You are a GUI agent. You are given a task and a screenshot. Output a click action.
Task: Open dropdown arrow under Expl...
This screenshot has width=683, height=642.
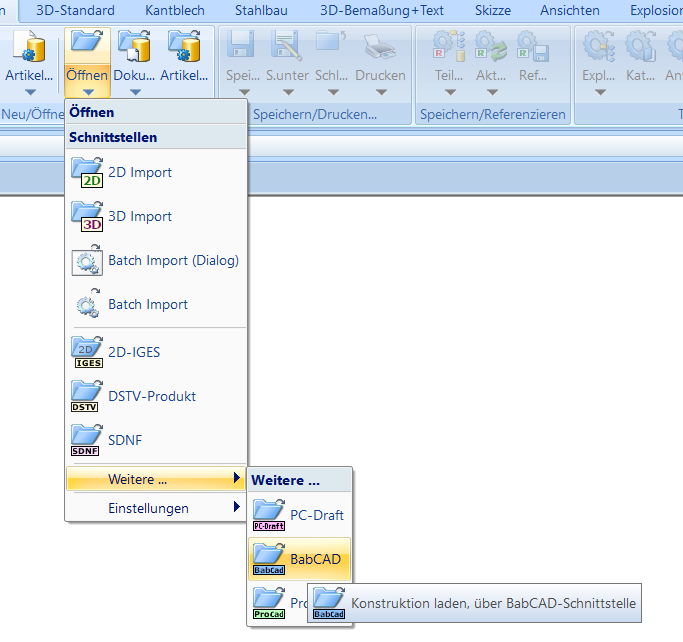[600, 92]
